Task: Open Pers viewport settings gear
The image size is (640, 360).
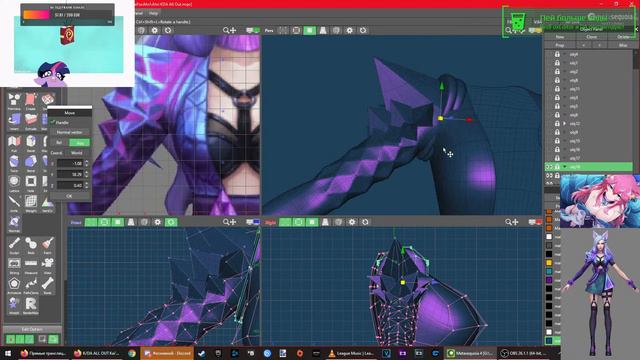Action: [349, 30]
